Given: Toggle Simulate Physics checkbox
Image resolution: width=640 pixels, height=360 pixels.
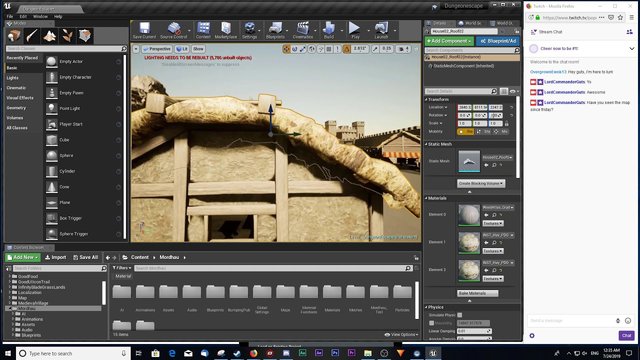Looking at the screenshot, I should point(460,315).
